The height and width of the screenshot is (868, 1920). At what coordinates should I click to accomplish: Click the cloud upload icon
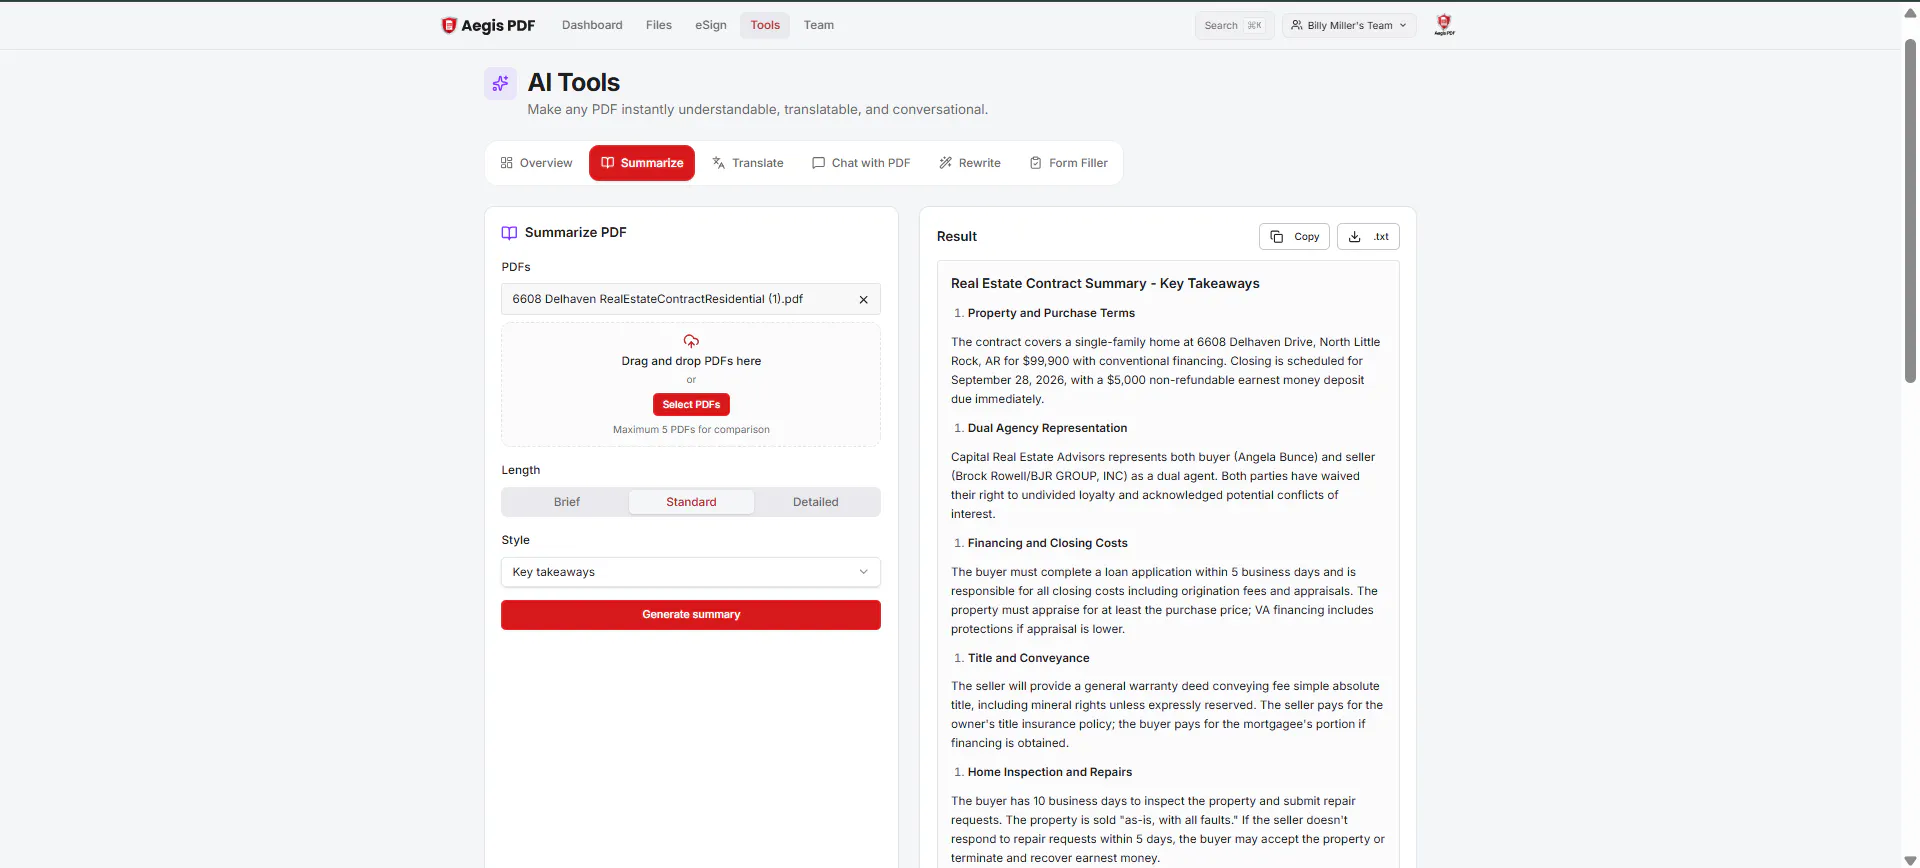[x=691, y=341]
